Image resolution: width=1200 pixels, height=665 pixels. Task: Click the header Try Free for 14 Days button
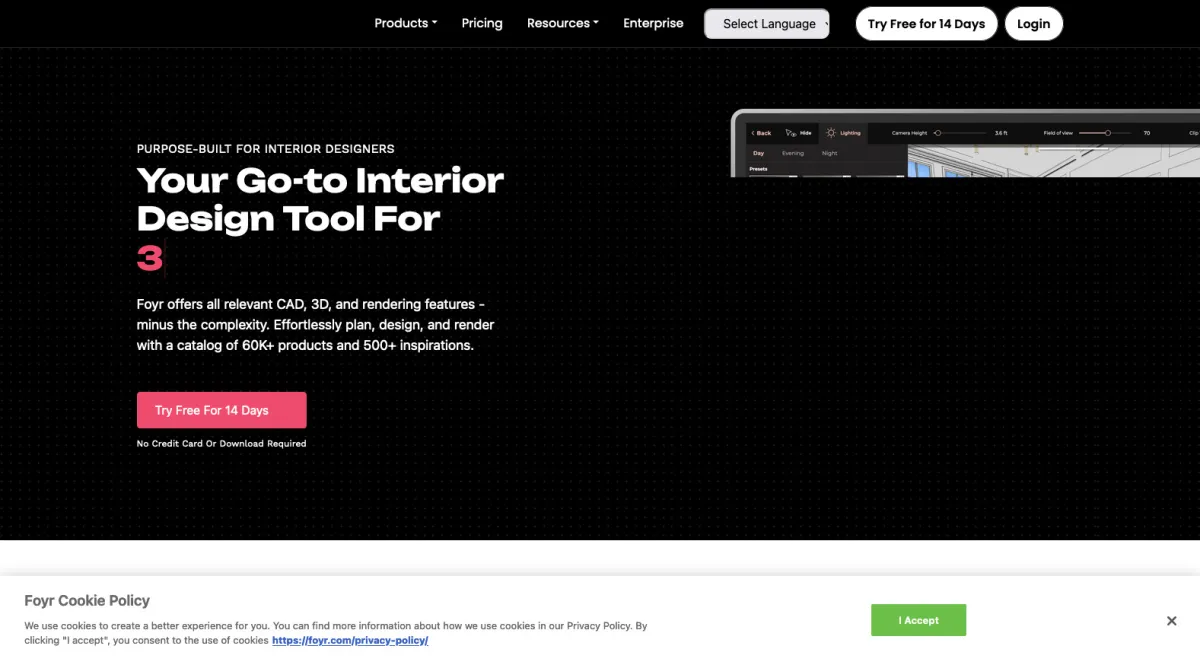pyautogui.click(x=926, y=24)
